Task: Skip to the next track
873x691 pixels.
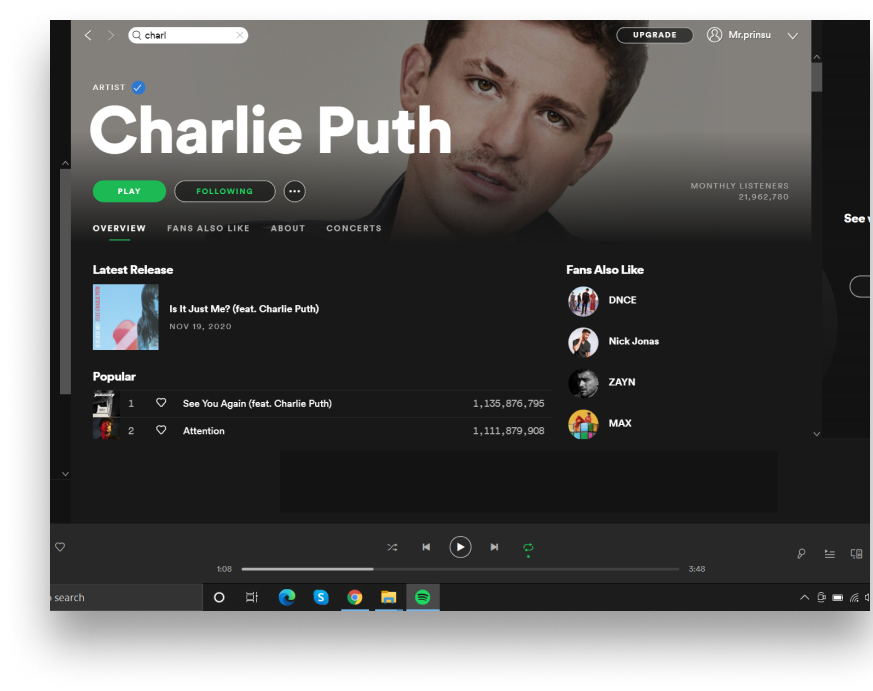Action: (x=494, y=547)
